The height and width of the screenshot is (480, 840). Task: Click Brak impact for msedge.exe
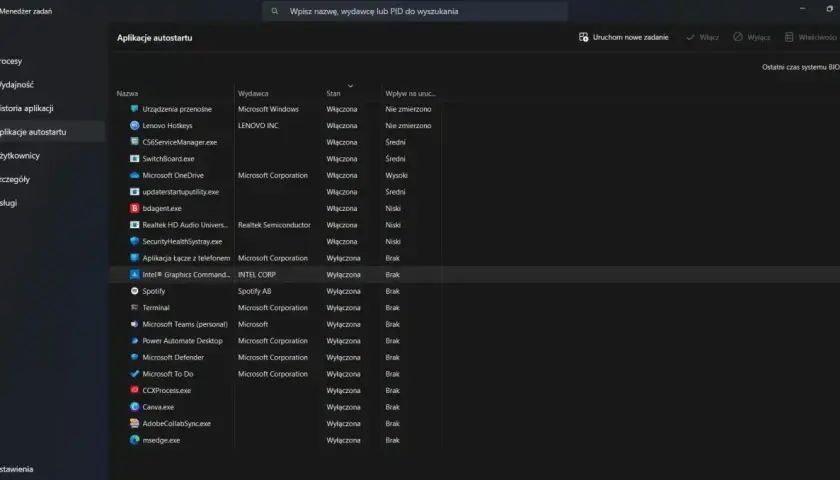click(x=393, y=440)
